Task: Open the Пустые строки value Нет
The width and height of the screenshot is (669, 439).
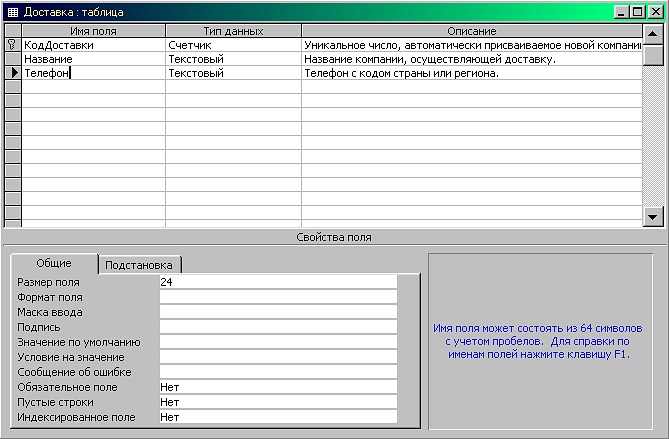Action: coord(278,402)
